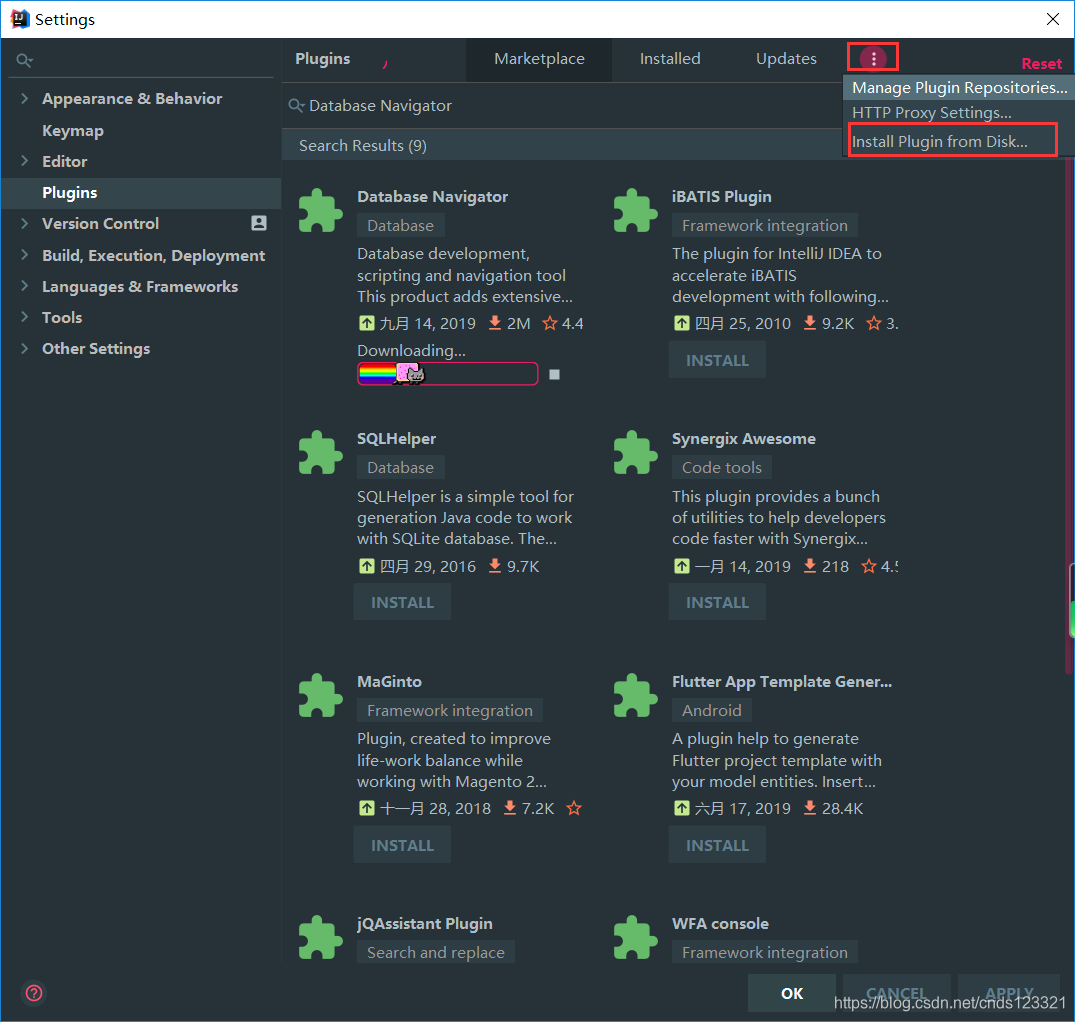Image resolution: width=1075 pixels, height=1022 pixels.
Task: Click the Search and replace tag
Action: pyautogui.click(x=435, y=952)
